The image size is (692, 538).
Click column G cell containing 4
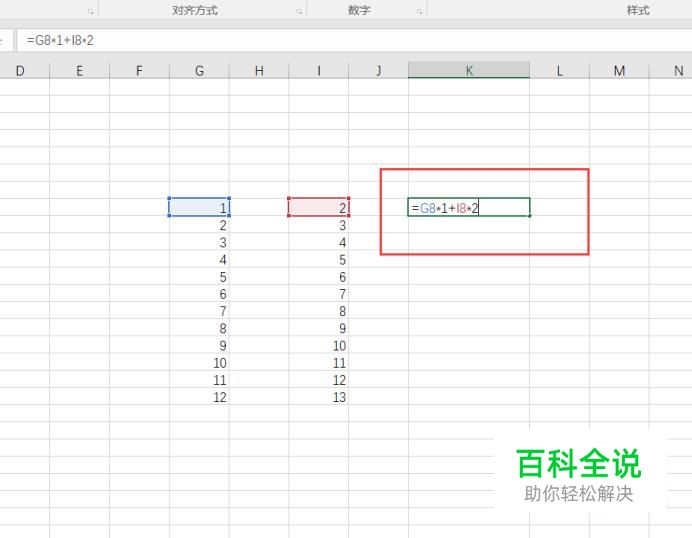199,260
